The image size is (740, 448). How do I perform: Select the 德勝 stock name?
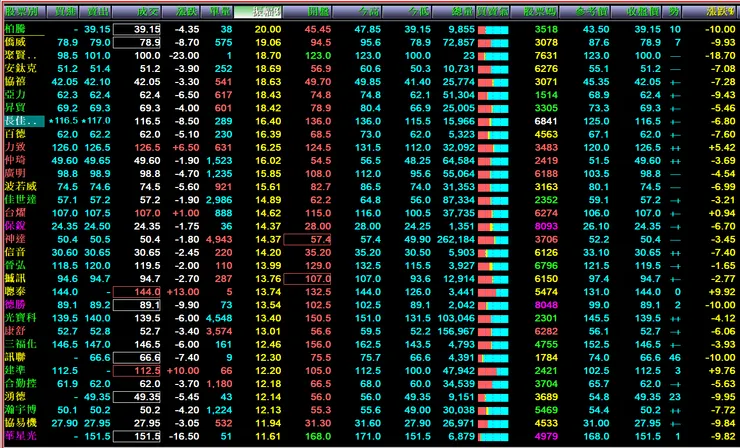tap(15, 305)
